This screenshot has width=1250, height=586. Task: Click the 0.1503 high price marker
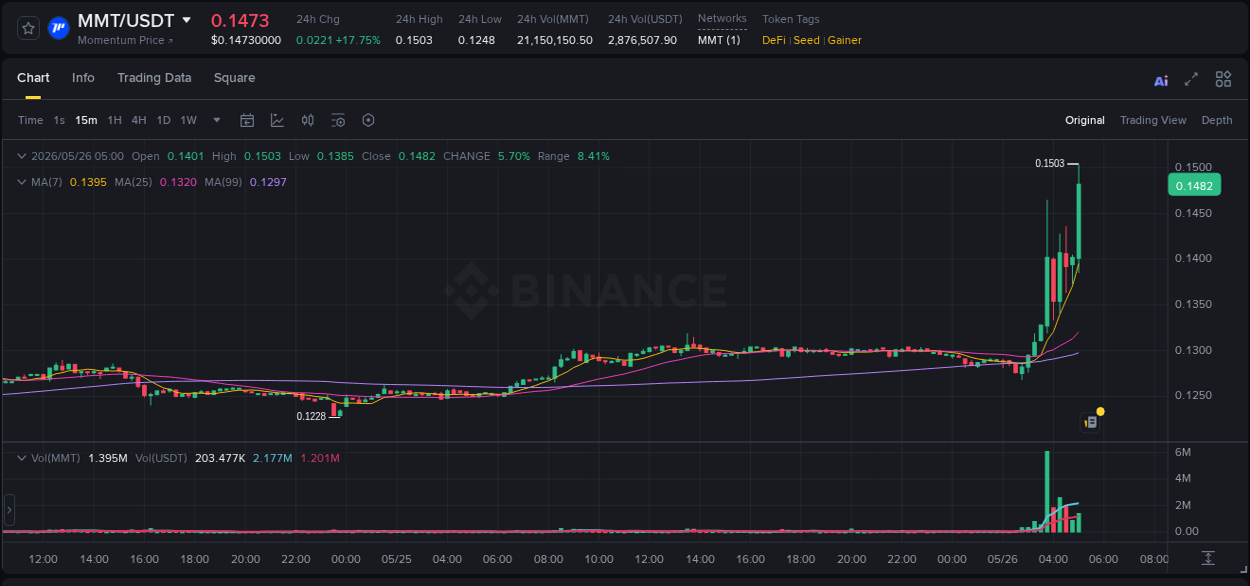(1049, 163)
